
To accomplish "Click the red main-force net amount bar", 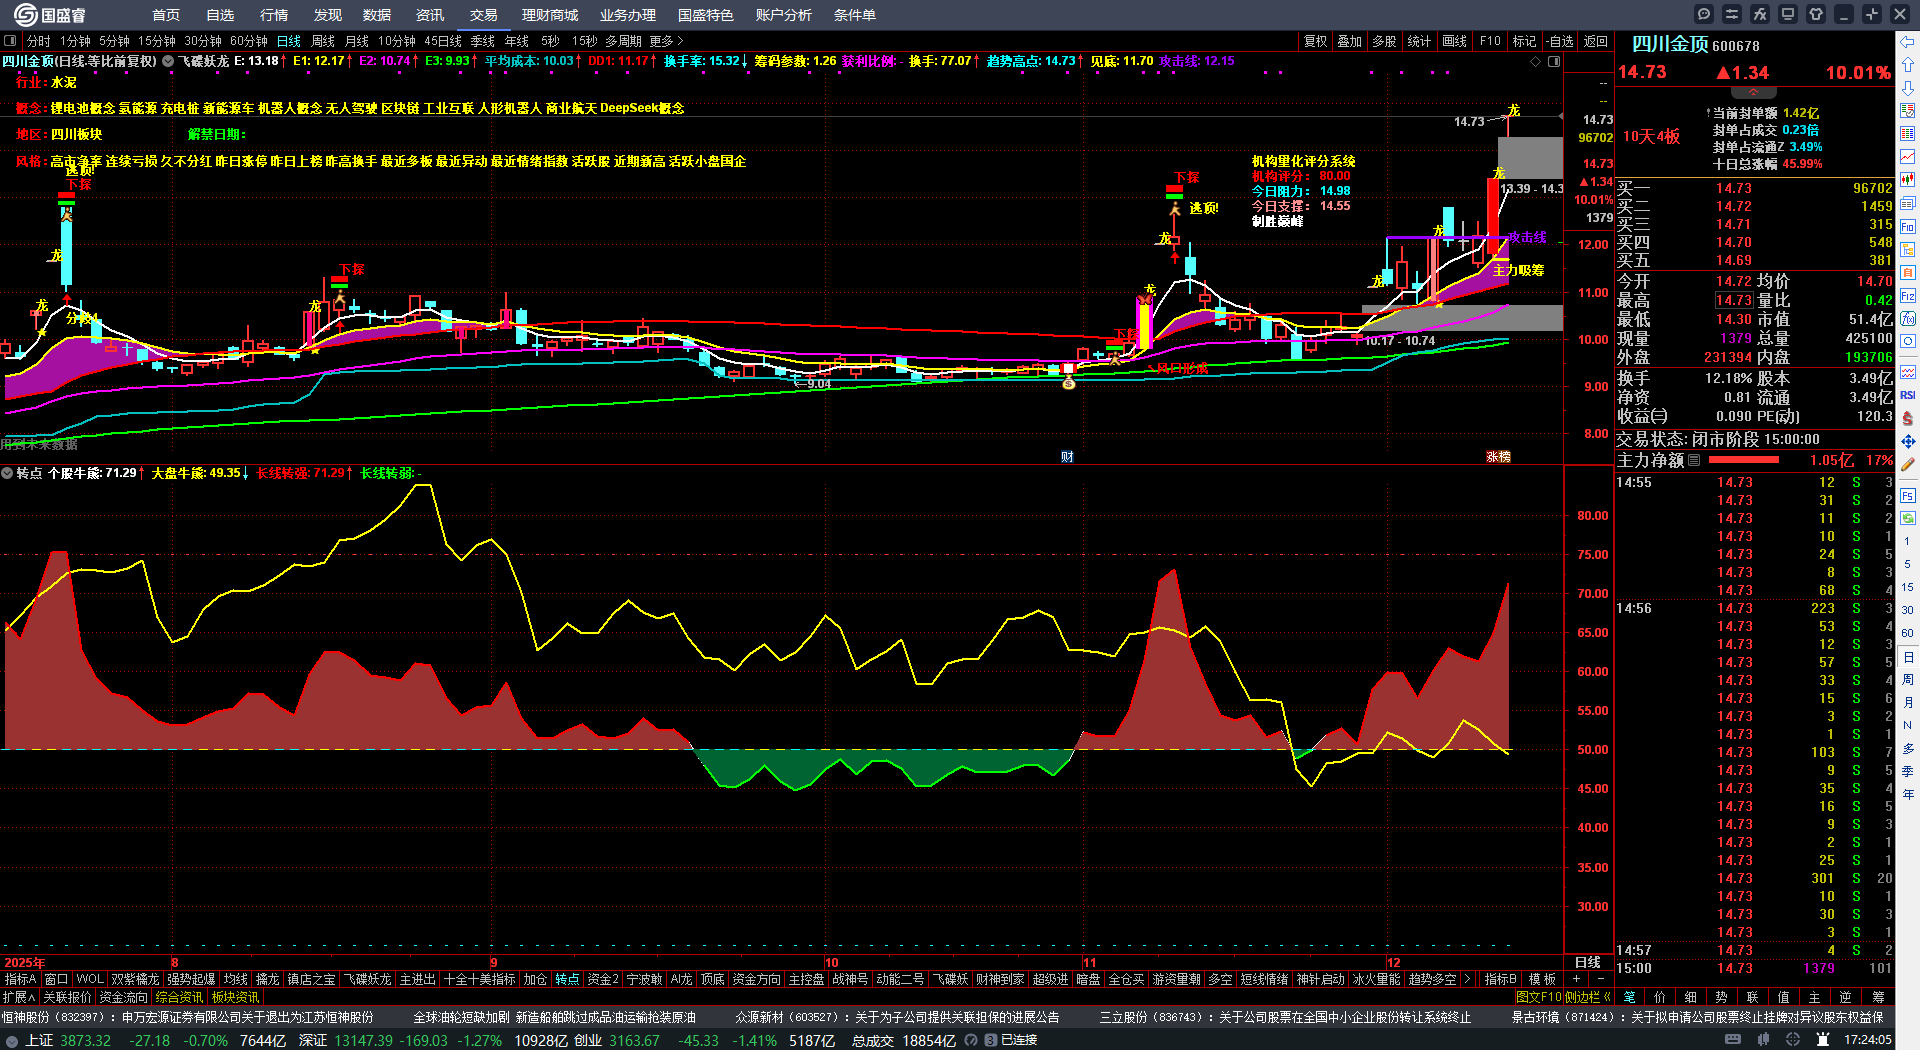I will (1744, 460).
